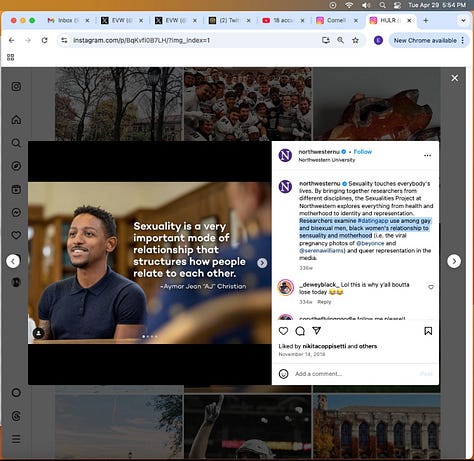Viewport: 474px width, 461px height.
Task: Click the northwesternu logo avatar in header
Action: pos(285,156)
